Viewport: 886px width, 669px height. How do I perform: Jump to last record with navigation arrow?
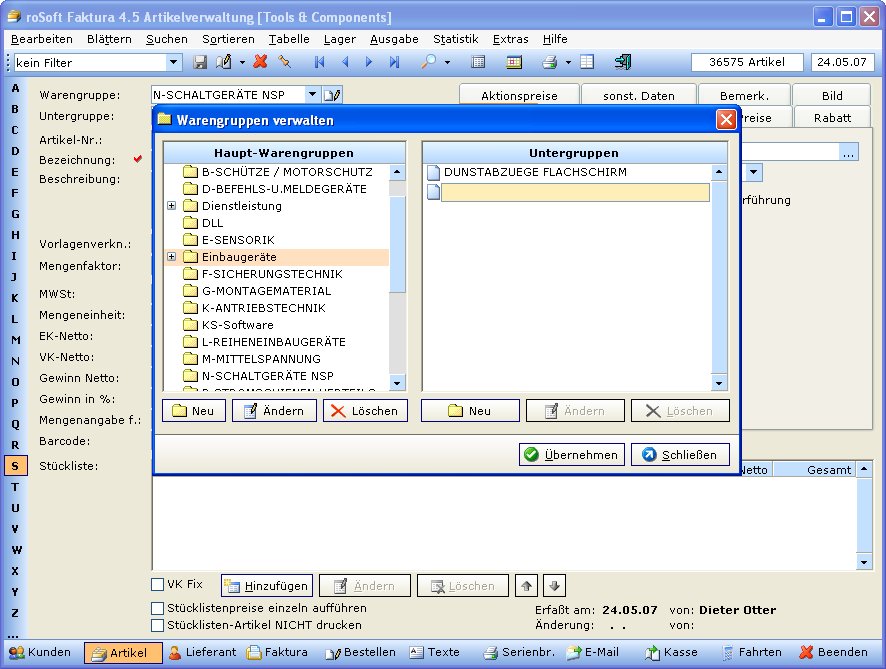coord(394,62)
